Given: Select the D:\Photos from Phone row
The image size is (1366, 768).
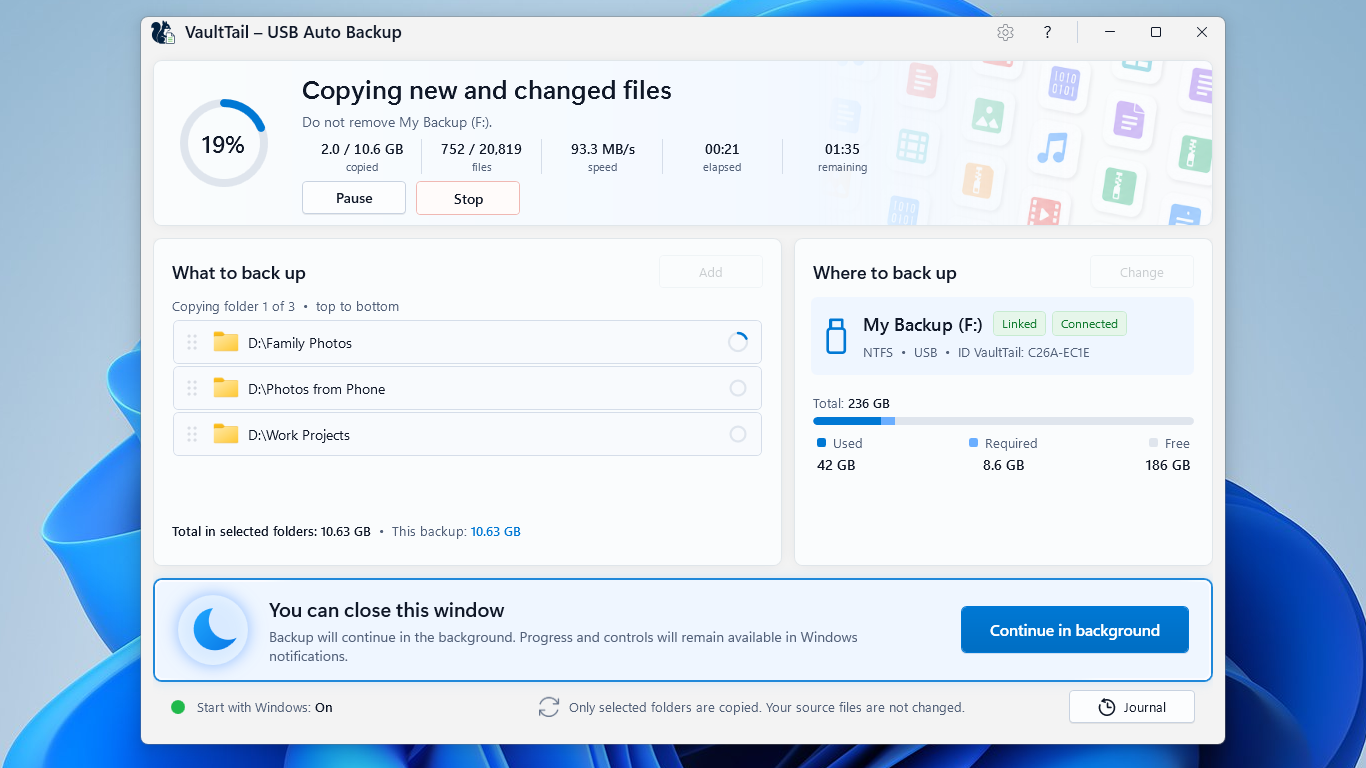Looking at the screenshot, I should point(467,388).
